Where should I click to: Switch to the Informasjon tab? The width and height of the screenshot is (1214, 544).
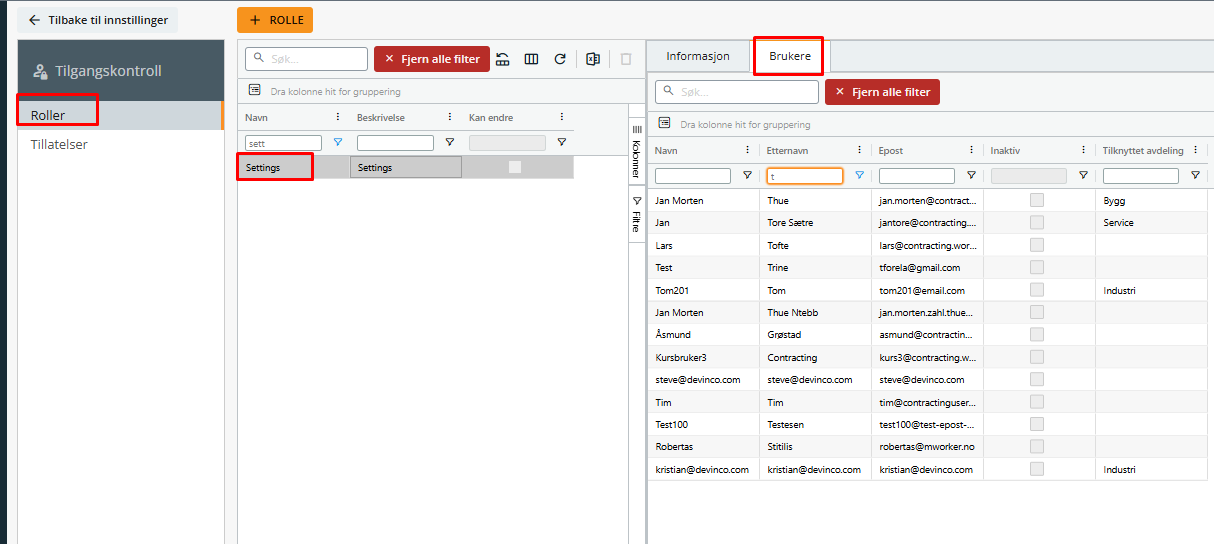click(x=698, y=56)
